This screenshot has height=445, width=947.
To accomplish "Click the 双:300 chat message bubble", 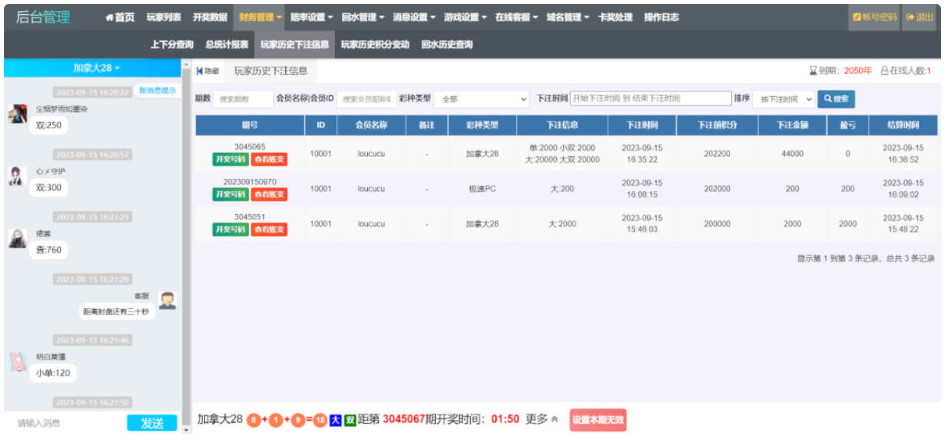I will pyautogui.click(x=48, y=188).
